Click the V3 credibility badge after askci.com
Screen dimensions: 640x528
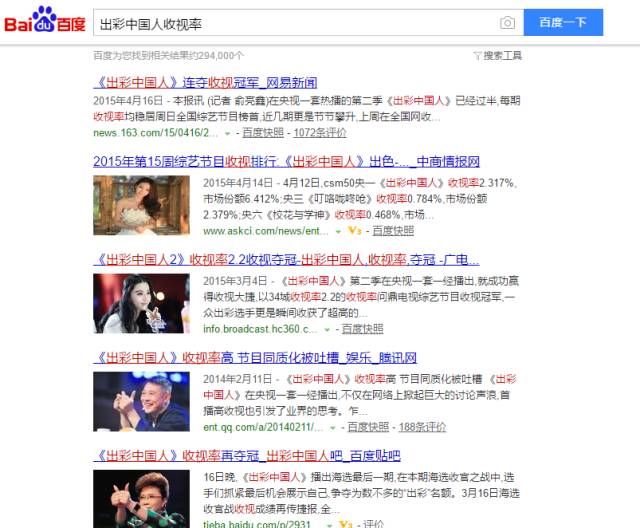(354, 231)
